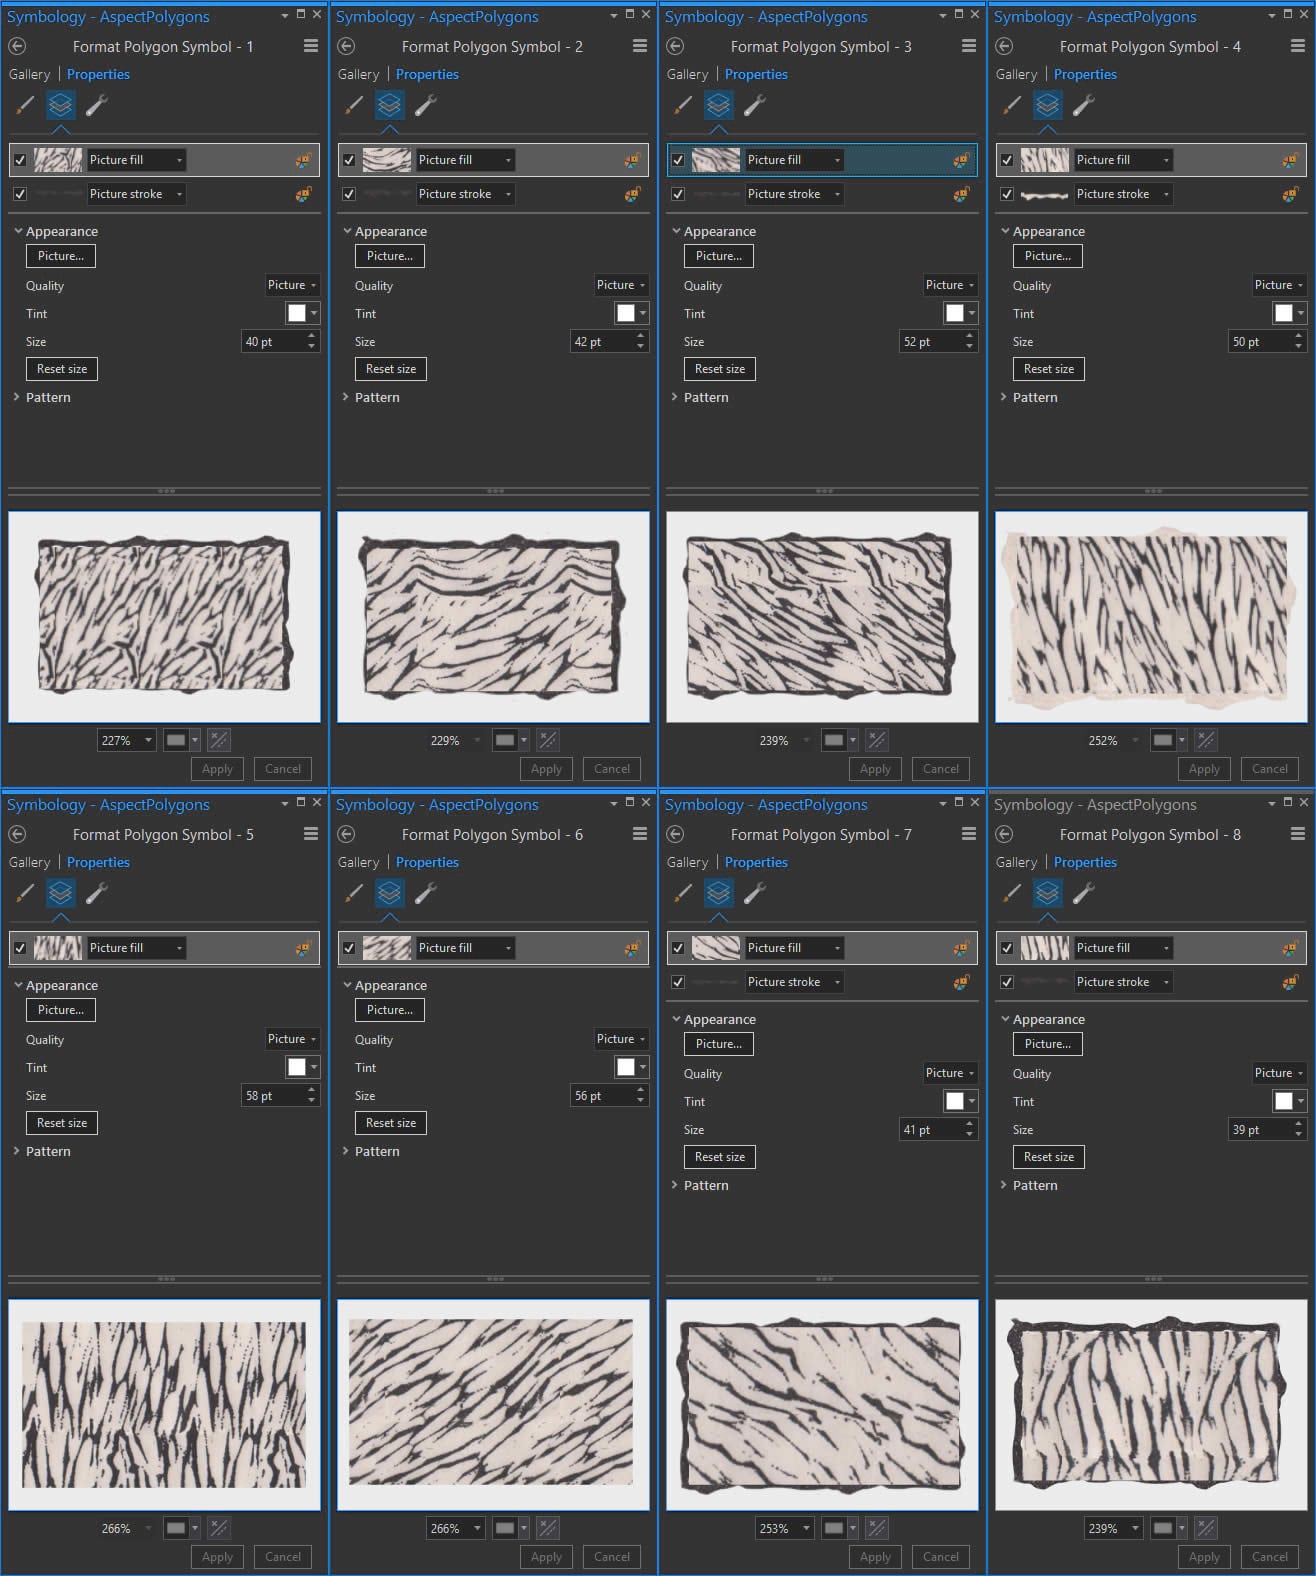Toggle Picture fill layer checkbox in Symbol - 1
The height and width of the screenshot is (1576, 1316).
20,160
